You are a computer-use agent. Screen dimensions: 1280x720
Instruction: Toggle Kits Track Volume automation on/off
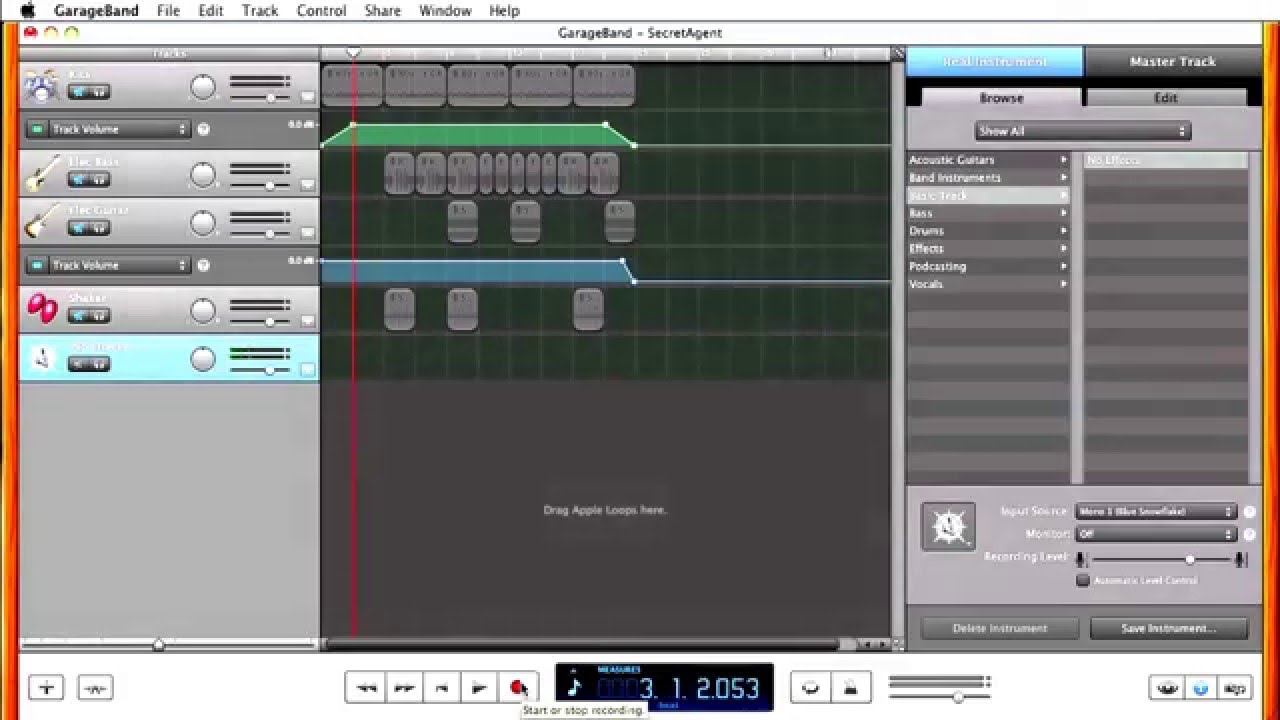[x=36, y=129]
